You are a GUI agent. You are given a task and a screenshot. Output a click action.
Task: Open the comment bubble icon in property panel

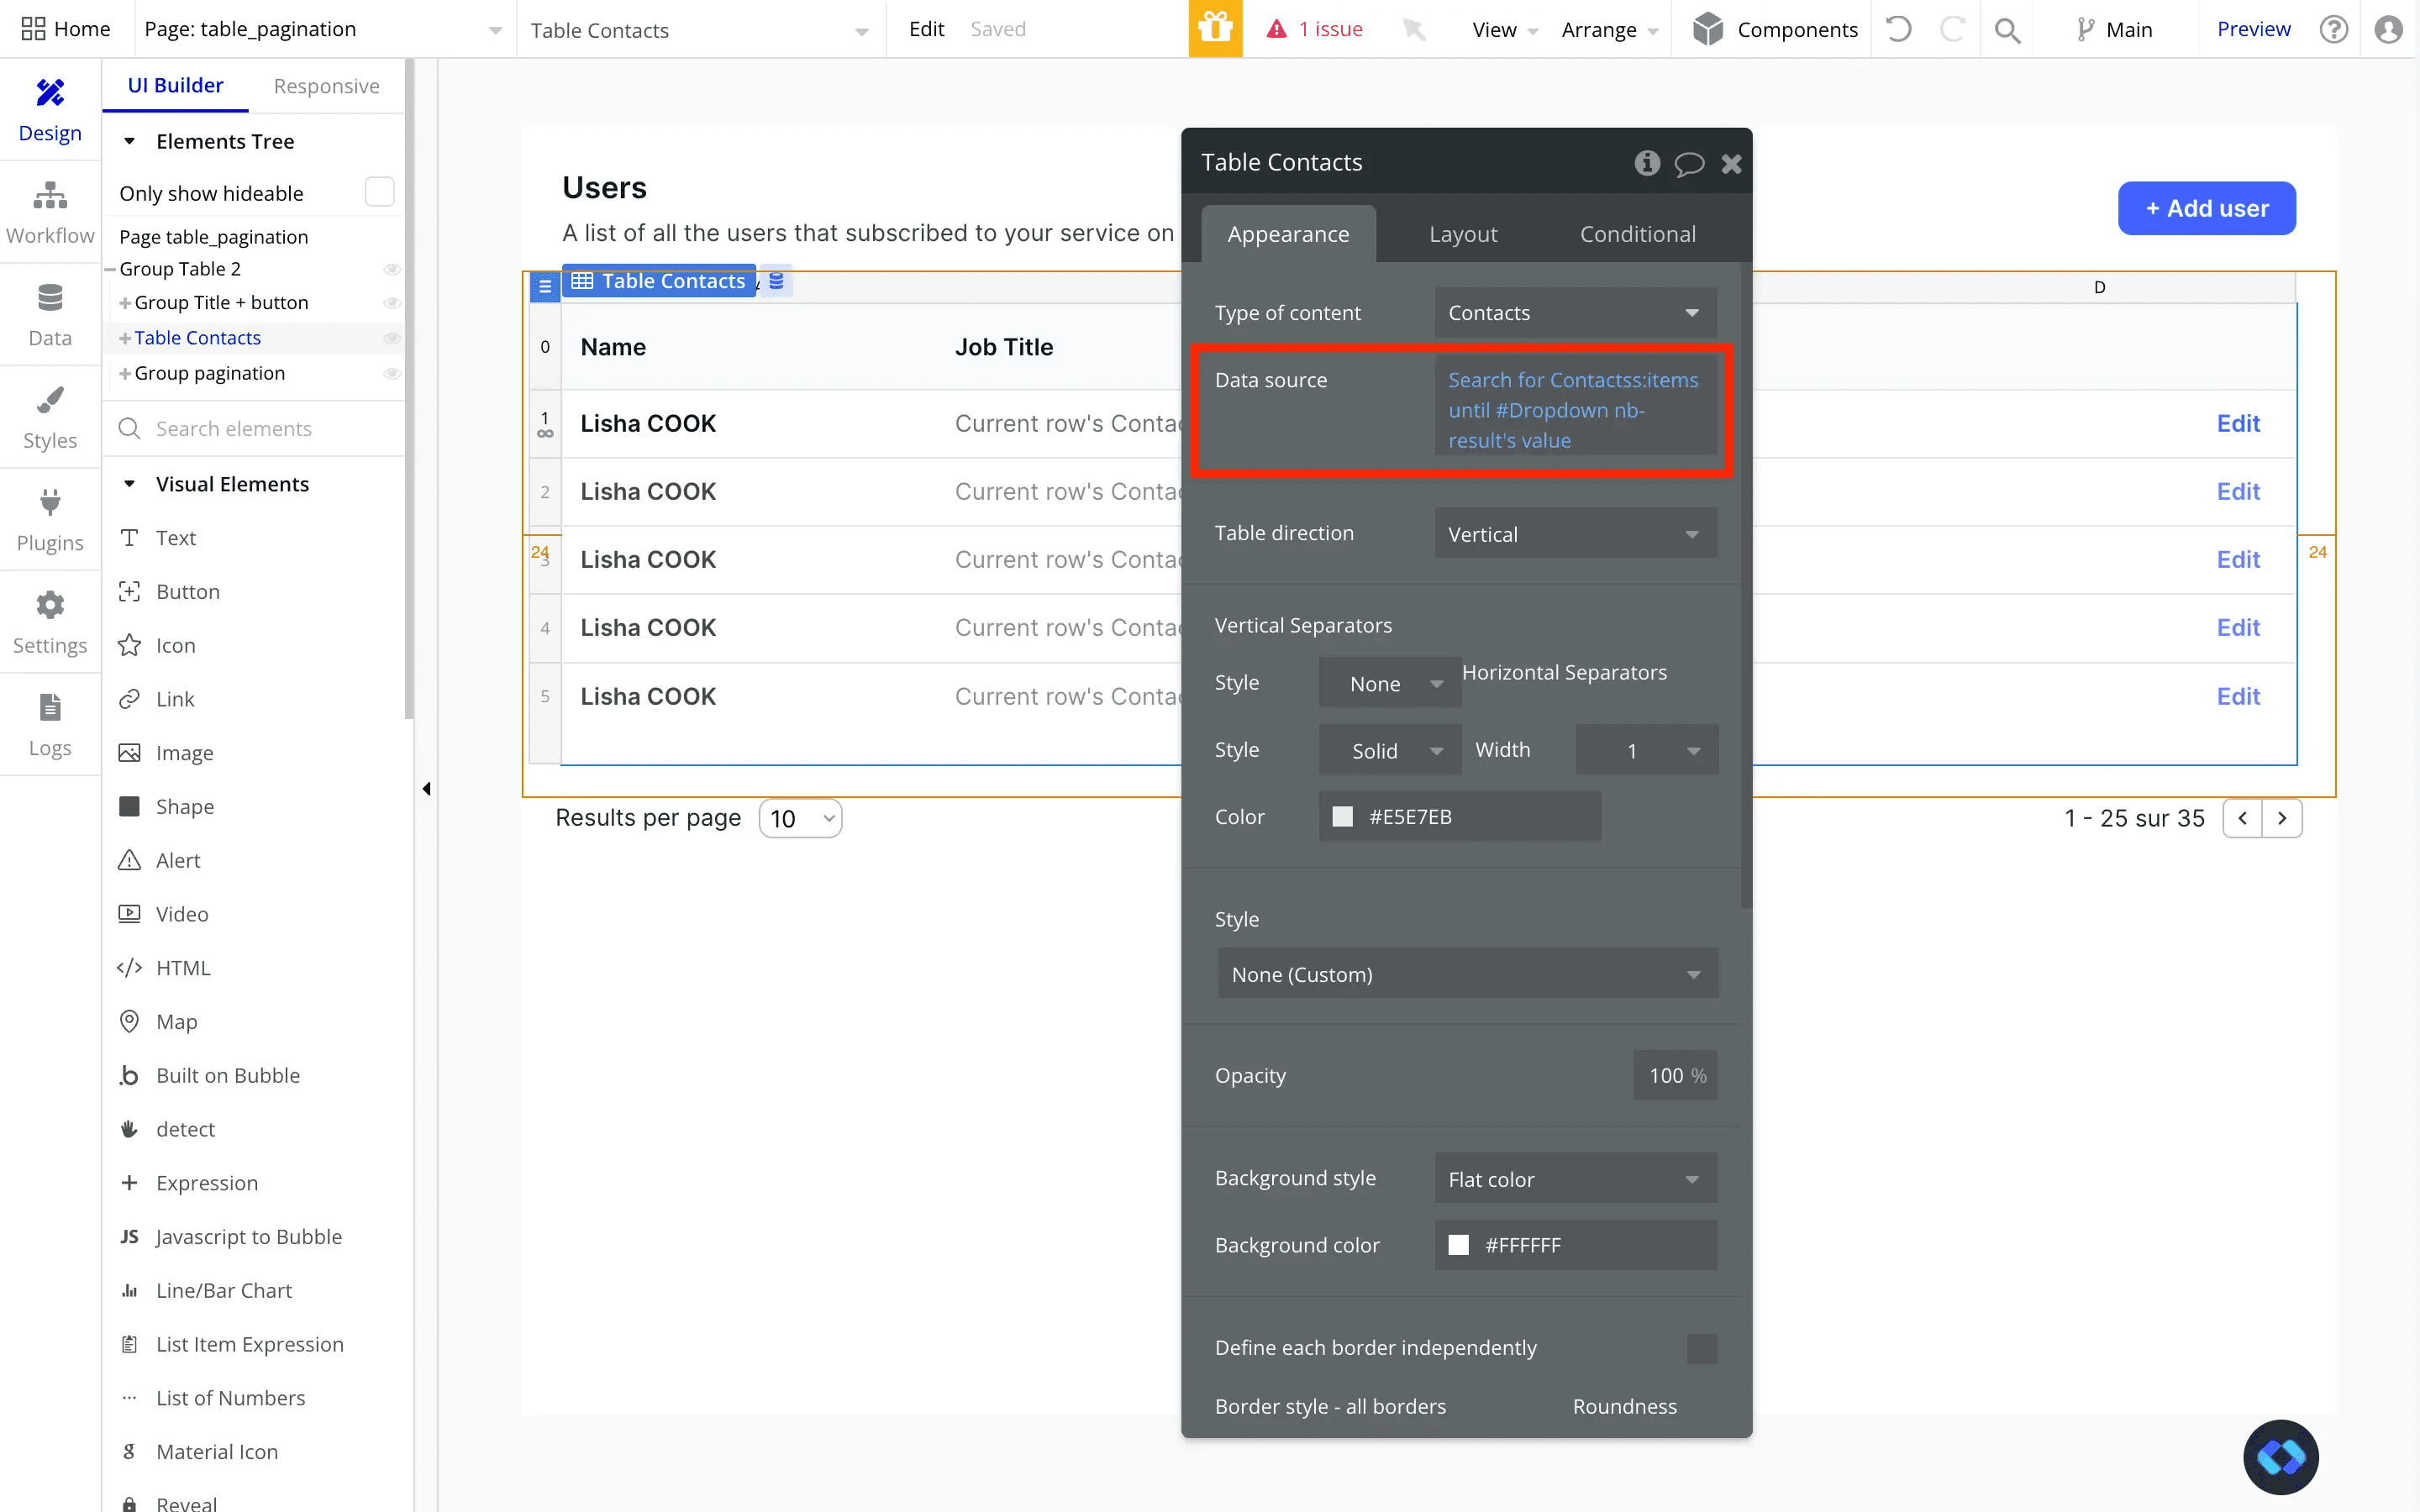pos(1689,163)
